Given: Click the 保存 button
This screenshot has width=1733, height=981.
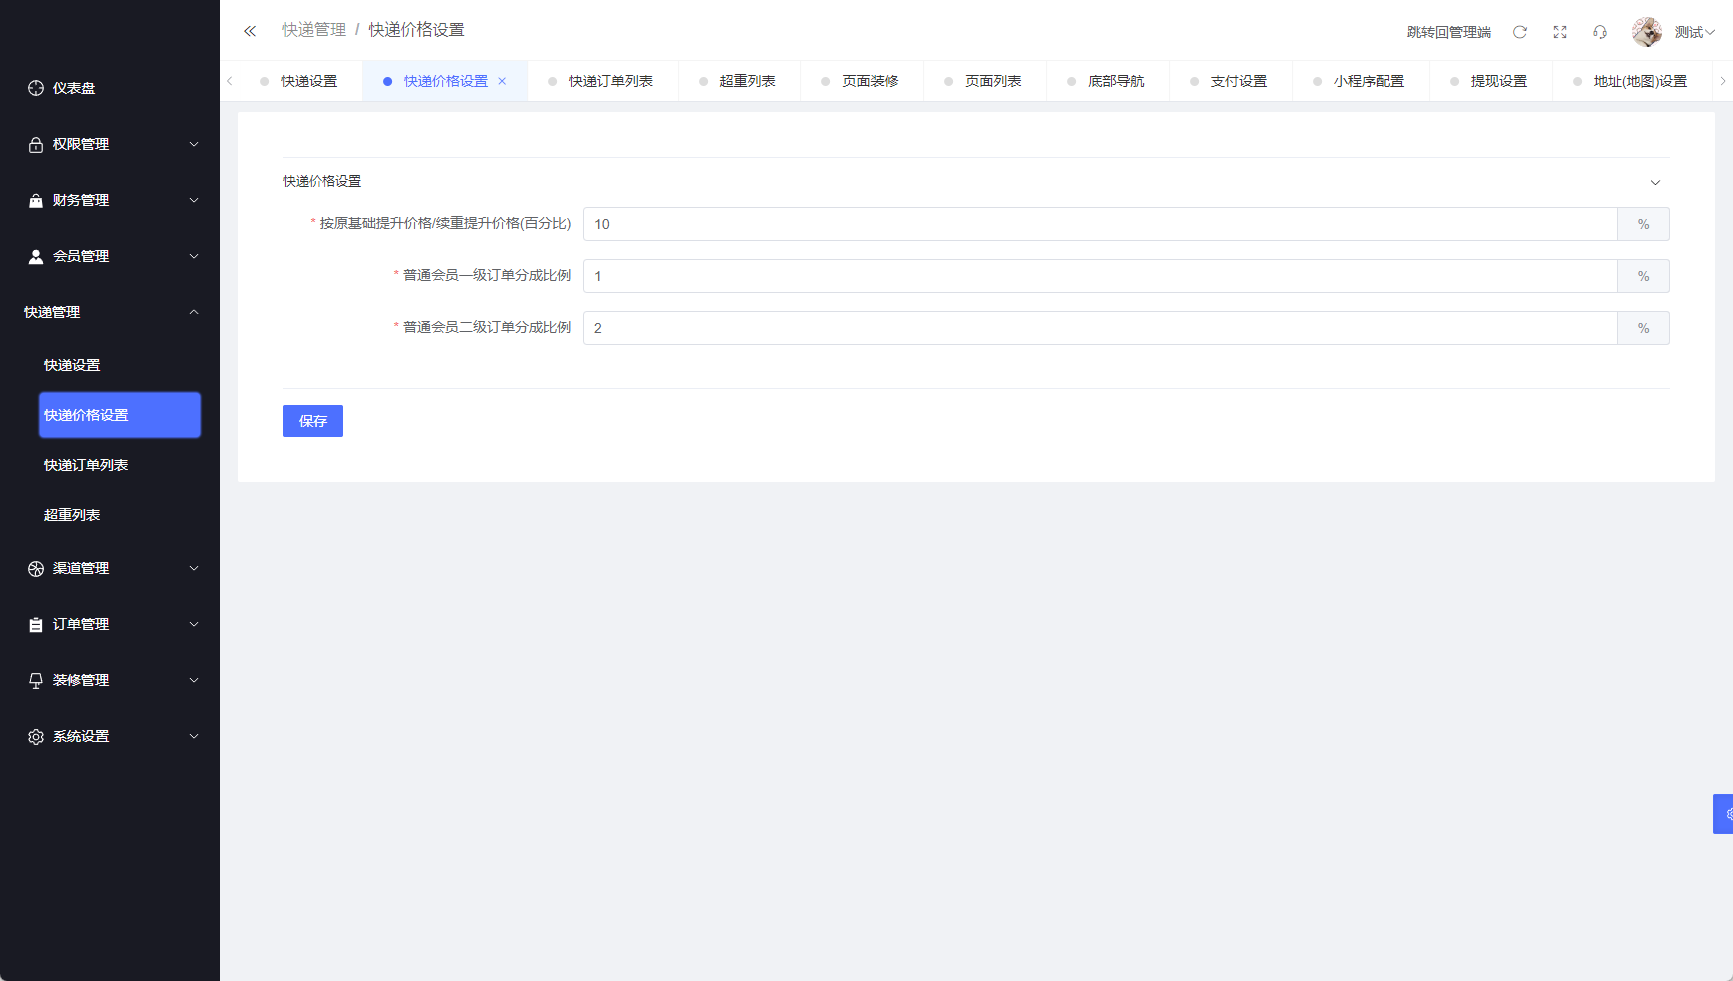Looking at the screenshot, I should pyautogui.click(x=313, y=421).
